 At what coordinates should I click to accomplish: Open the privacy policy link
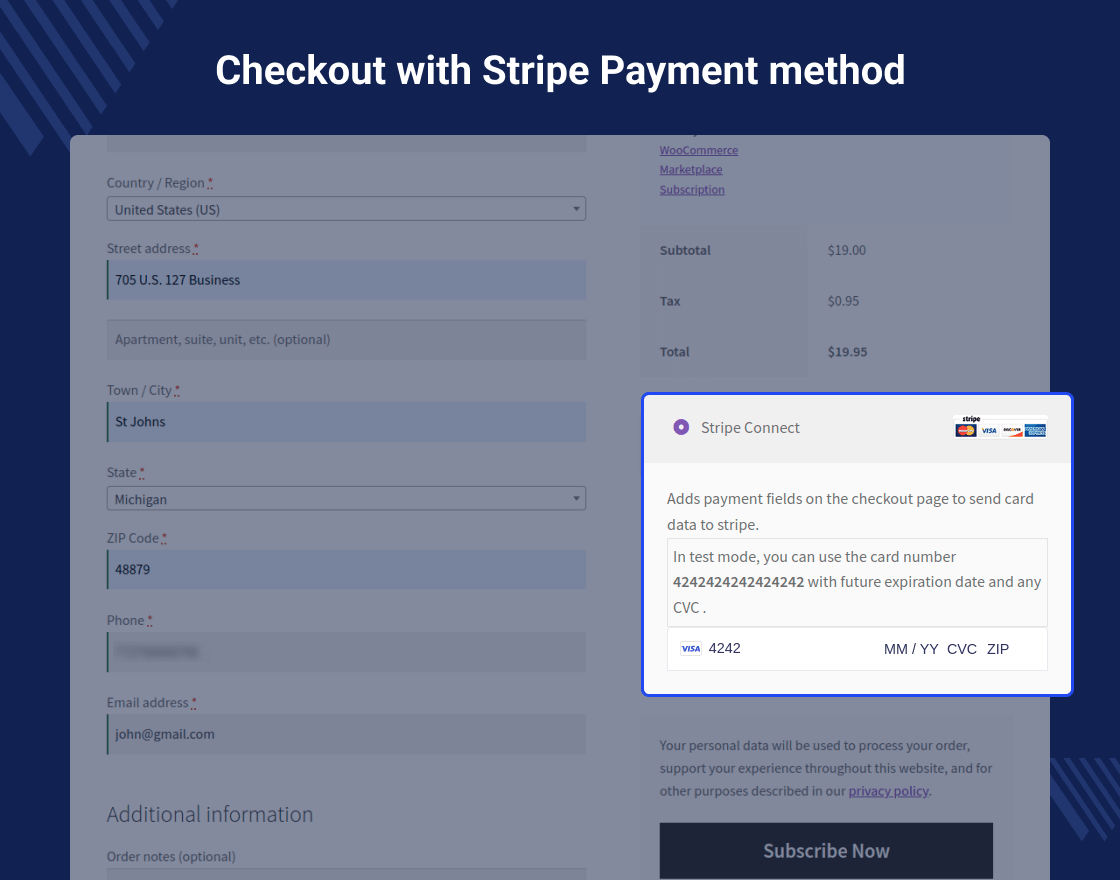click(x=888, y=791)
